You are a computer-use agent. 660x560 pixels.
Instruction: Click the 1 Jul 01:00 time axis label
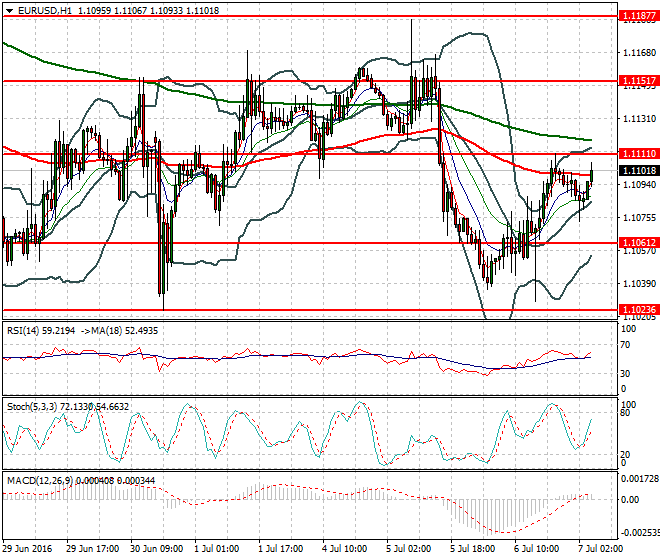click(216, 549)
